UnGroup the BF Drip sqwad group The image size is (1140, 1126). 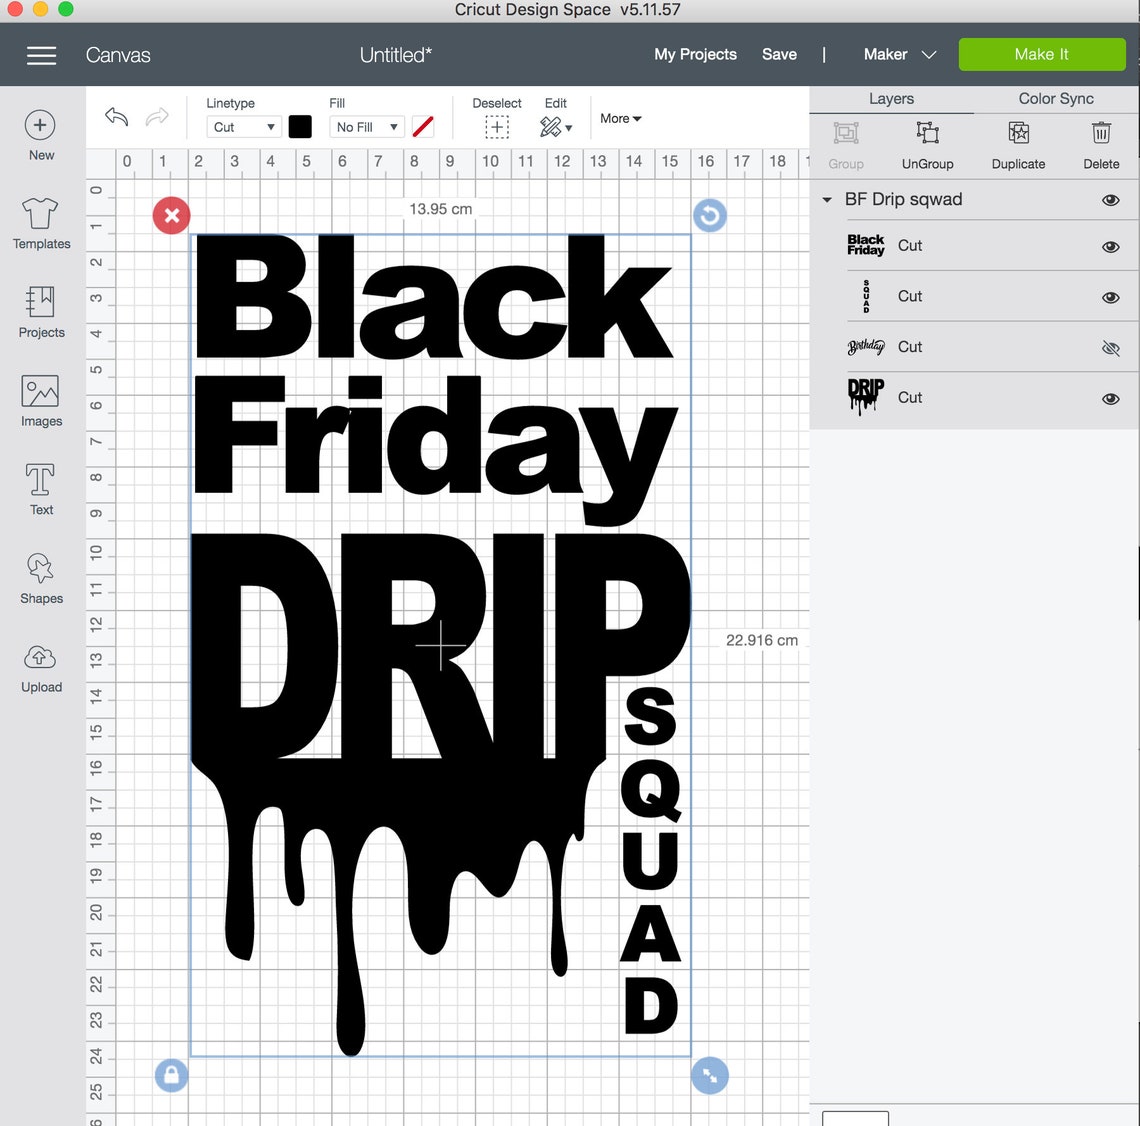tap(927, 145)
